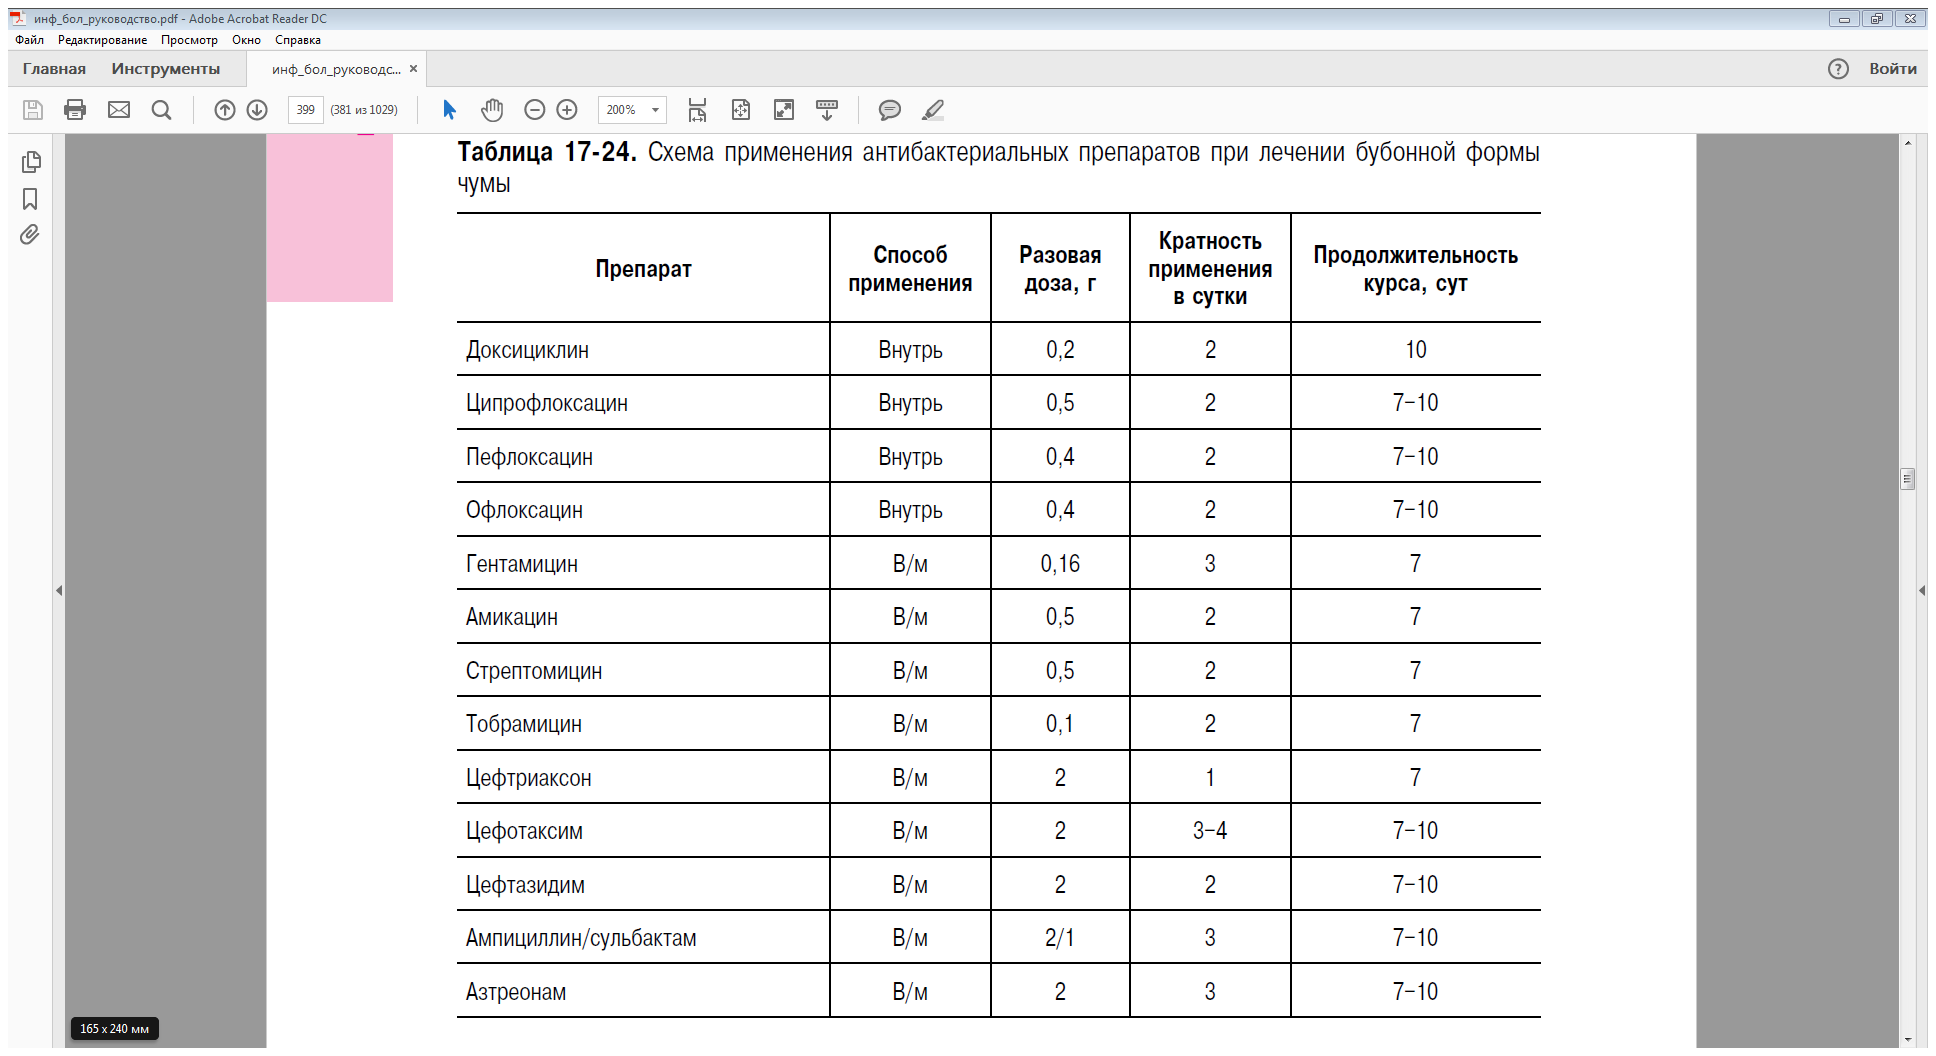Viewport: 1936px width, 1056px height.
Task: Open read mode keyboard tool icon
Action: click(x=827, y=110)
